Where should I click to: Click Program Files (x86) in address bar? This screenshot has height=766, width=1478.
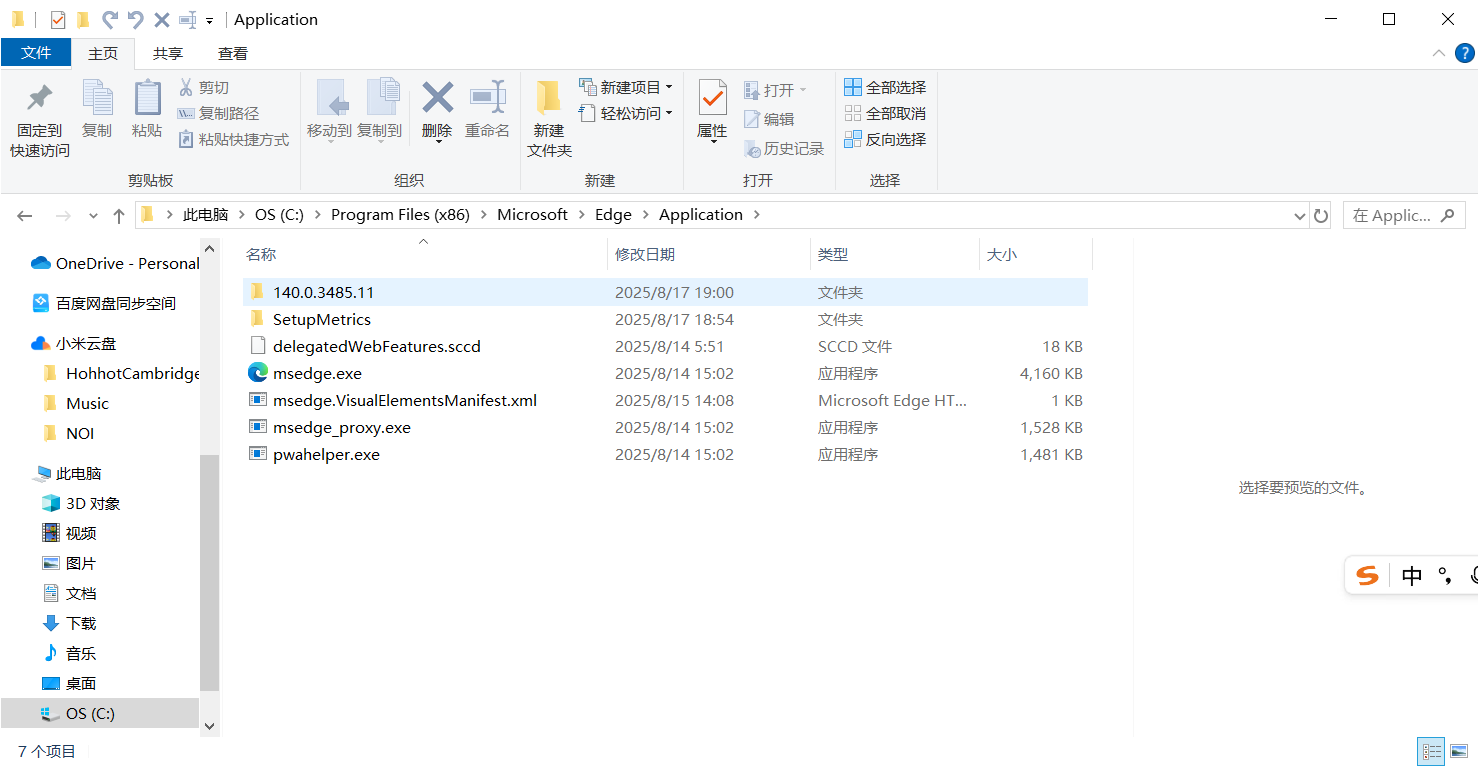400,215
